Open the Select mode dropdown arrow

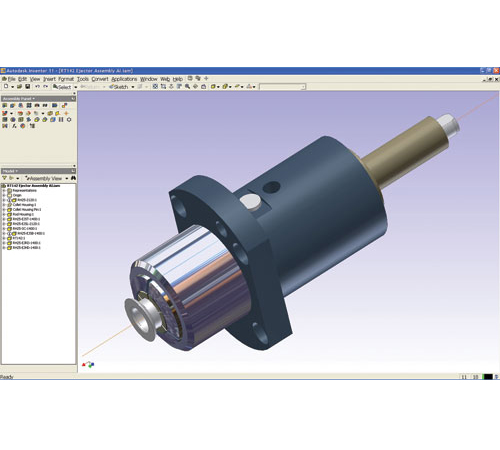[76, 87]
